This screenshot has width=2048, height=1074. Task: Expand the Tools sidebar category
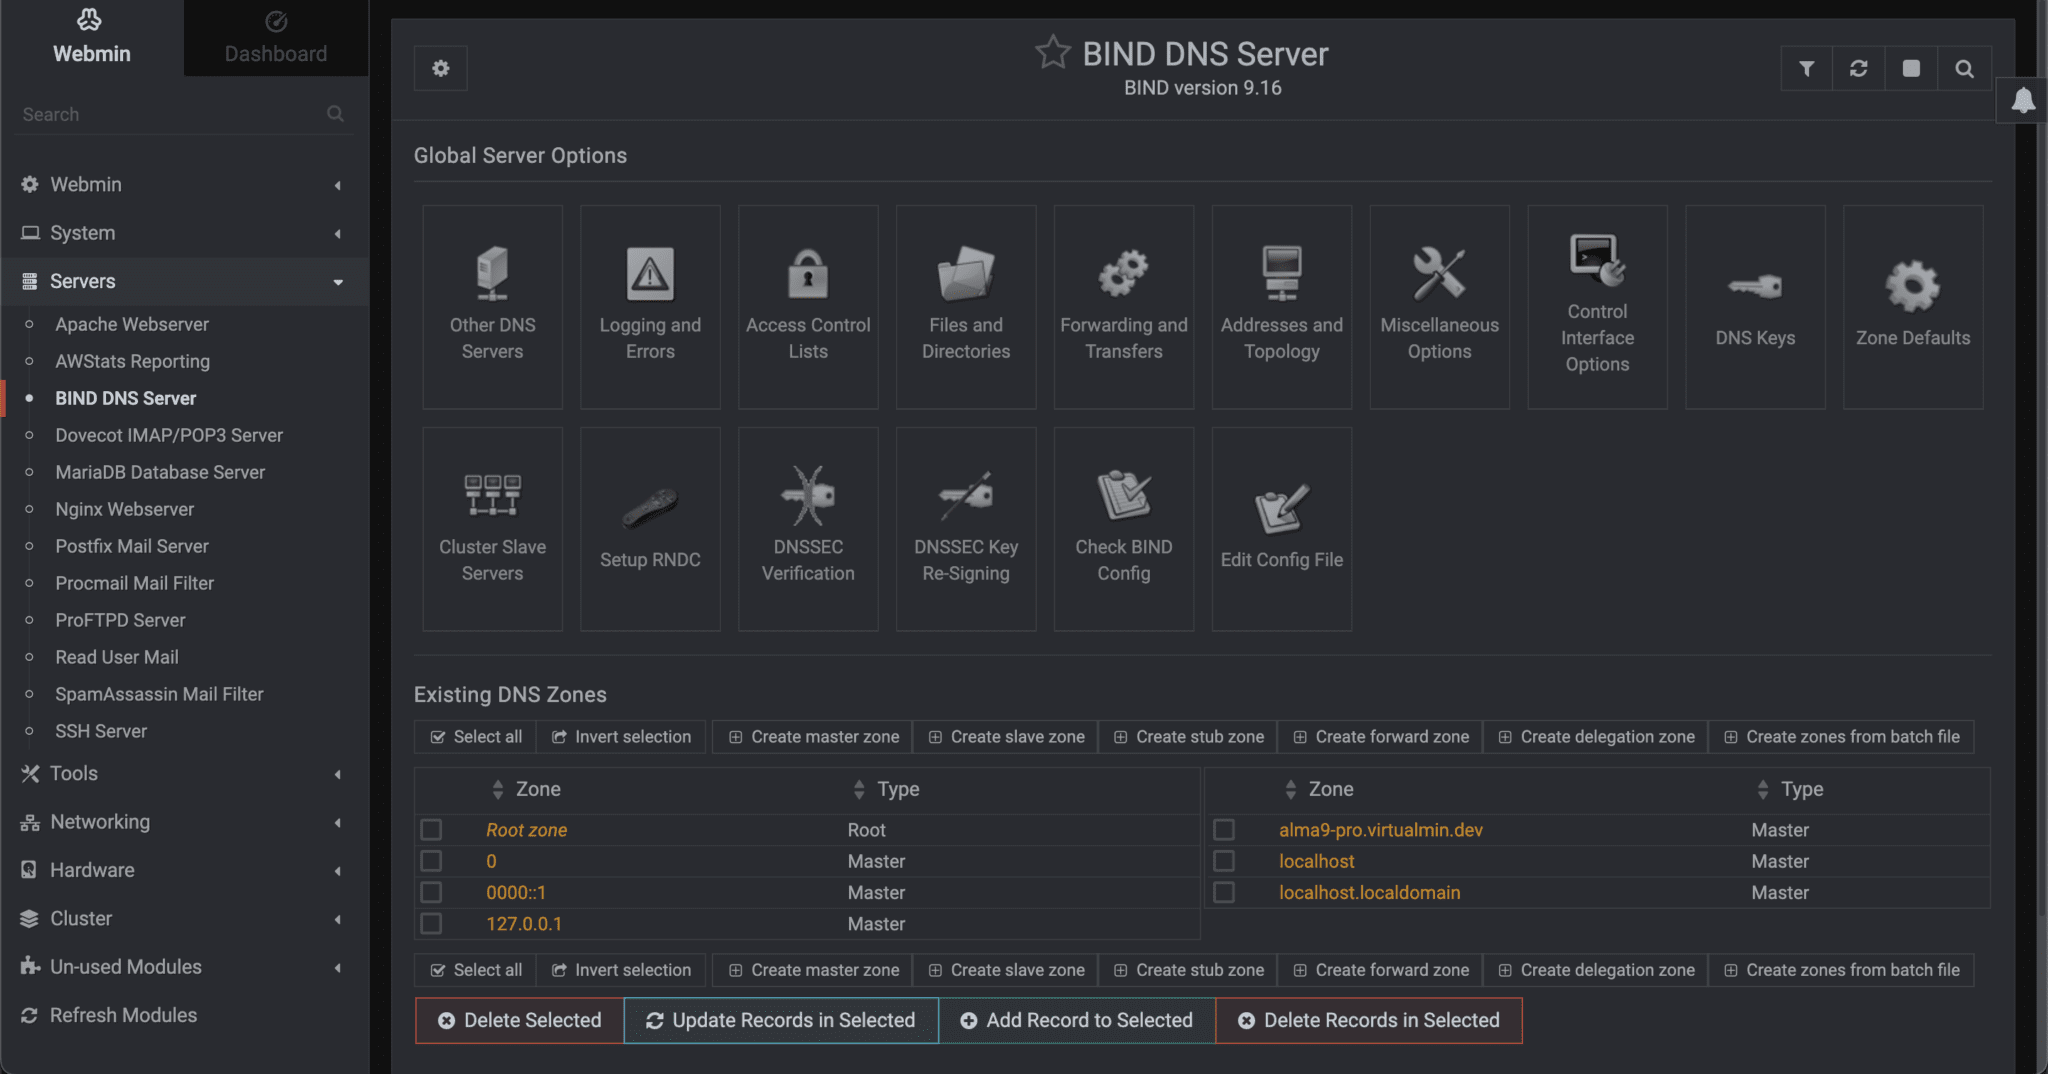coord(184,774)
